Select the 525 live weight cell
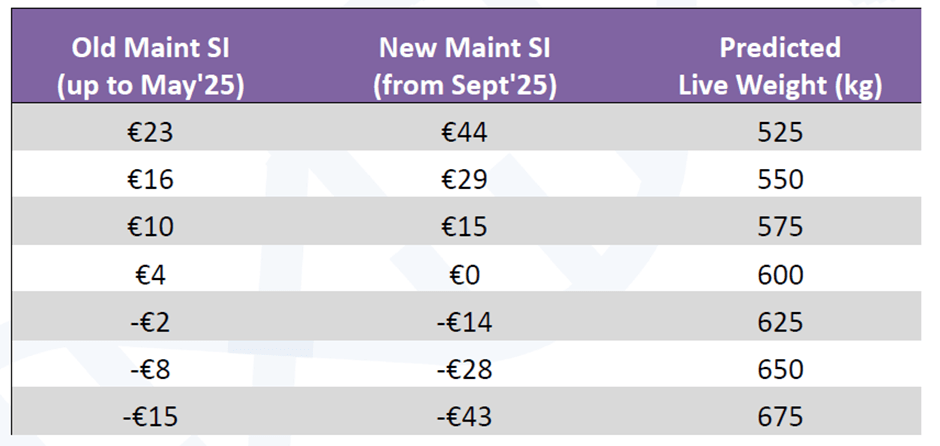 click(x=780, y=132)
